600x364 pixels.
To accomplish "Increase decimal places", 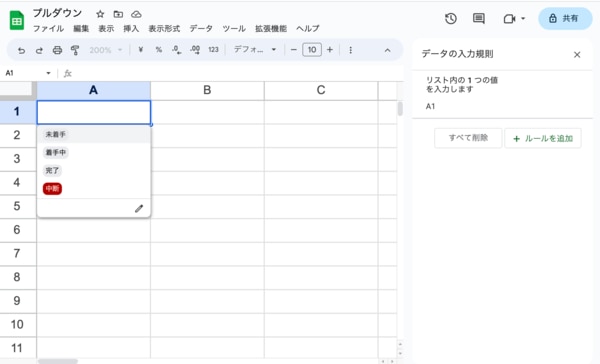I will coord(195,50).
